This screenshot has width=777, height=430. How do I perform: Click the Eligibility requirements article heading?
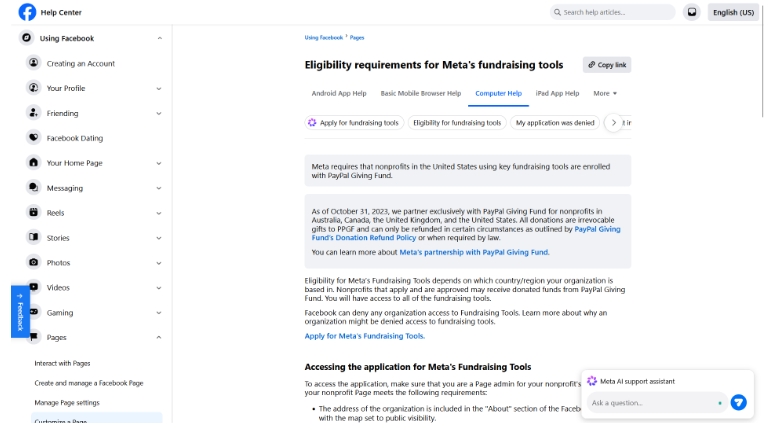tap(434, 65)
